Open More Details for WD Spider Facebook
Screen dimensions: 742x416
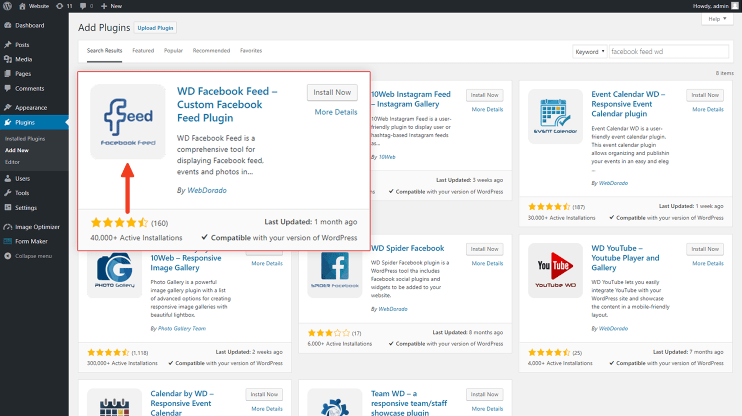tap(487, 263)
